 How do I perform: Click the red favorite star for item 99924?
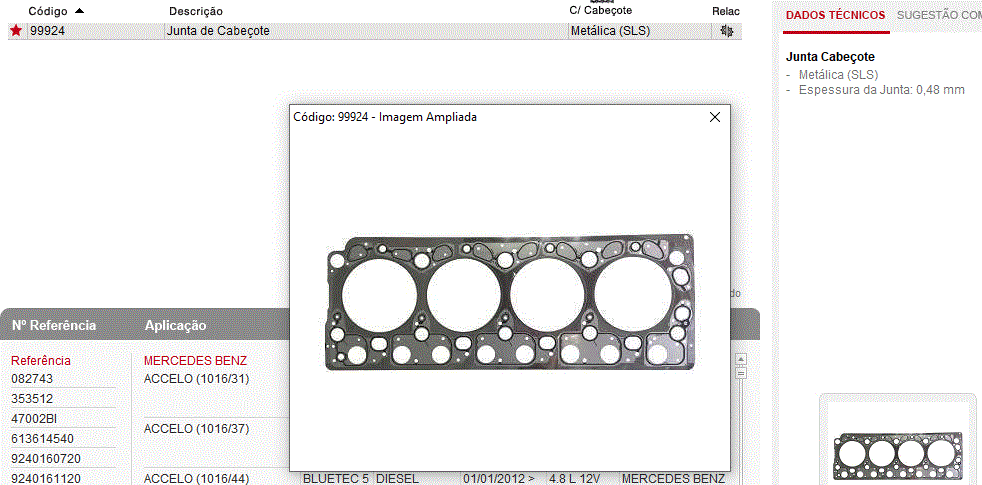coord(15,31)
